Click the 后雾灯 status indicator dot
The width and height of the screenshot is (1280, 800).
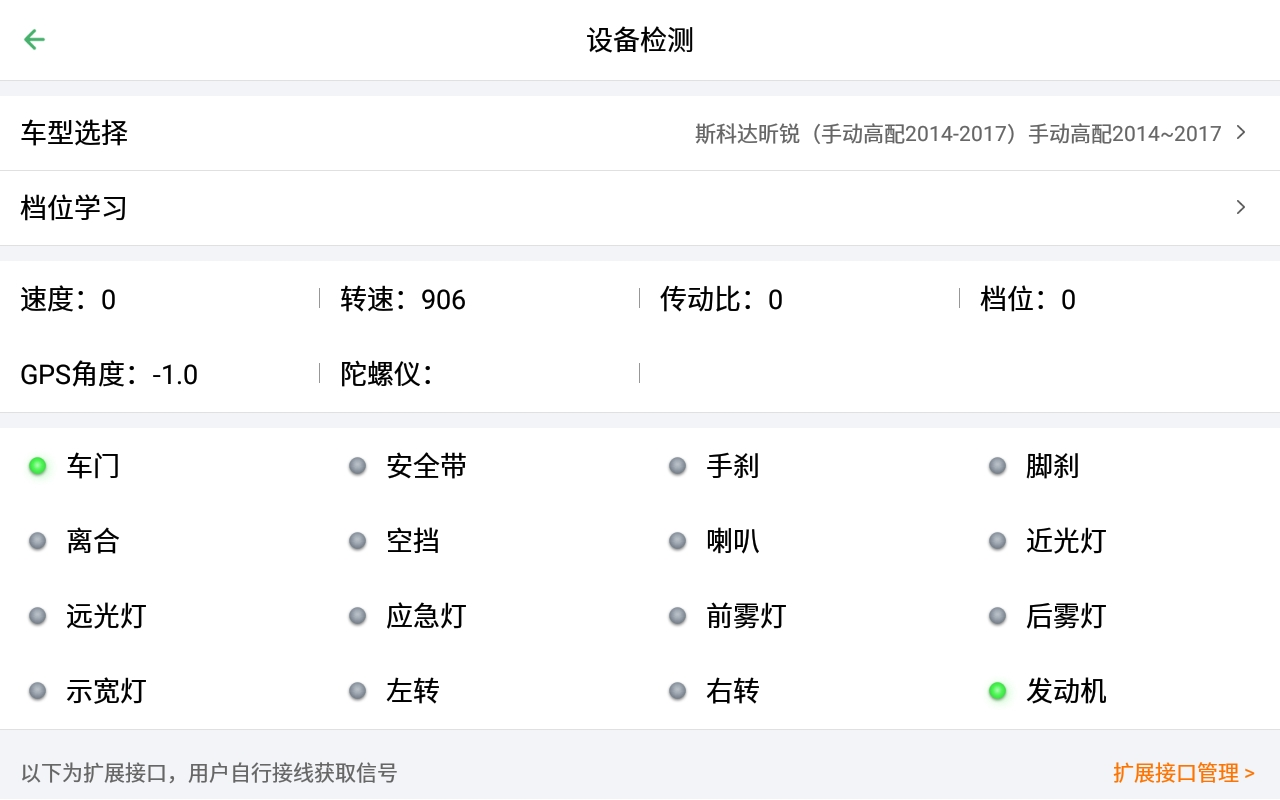[x=998, y=616]
